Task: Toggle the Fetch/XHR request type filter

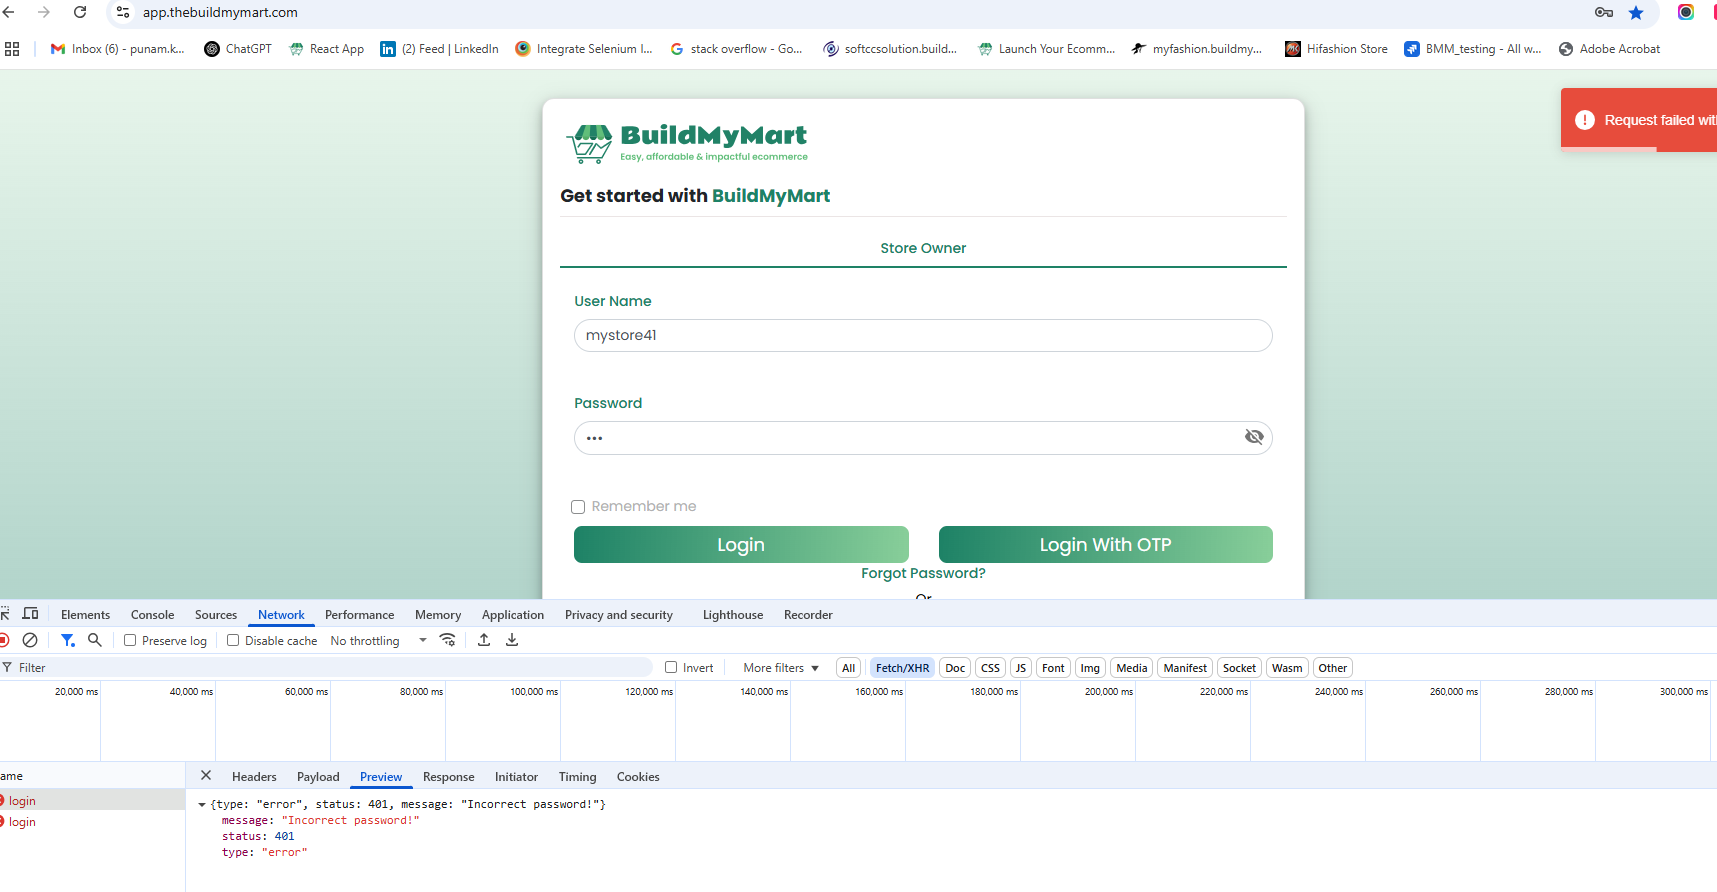Action: (x=902, y=668)
